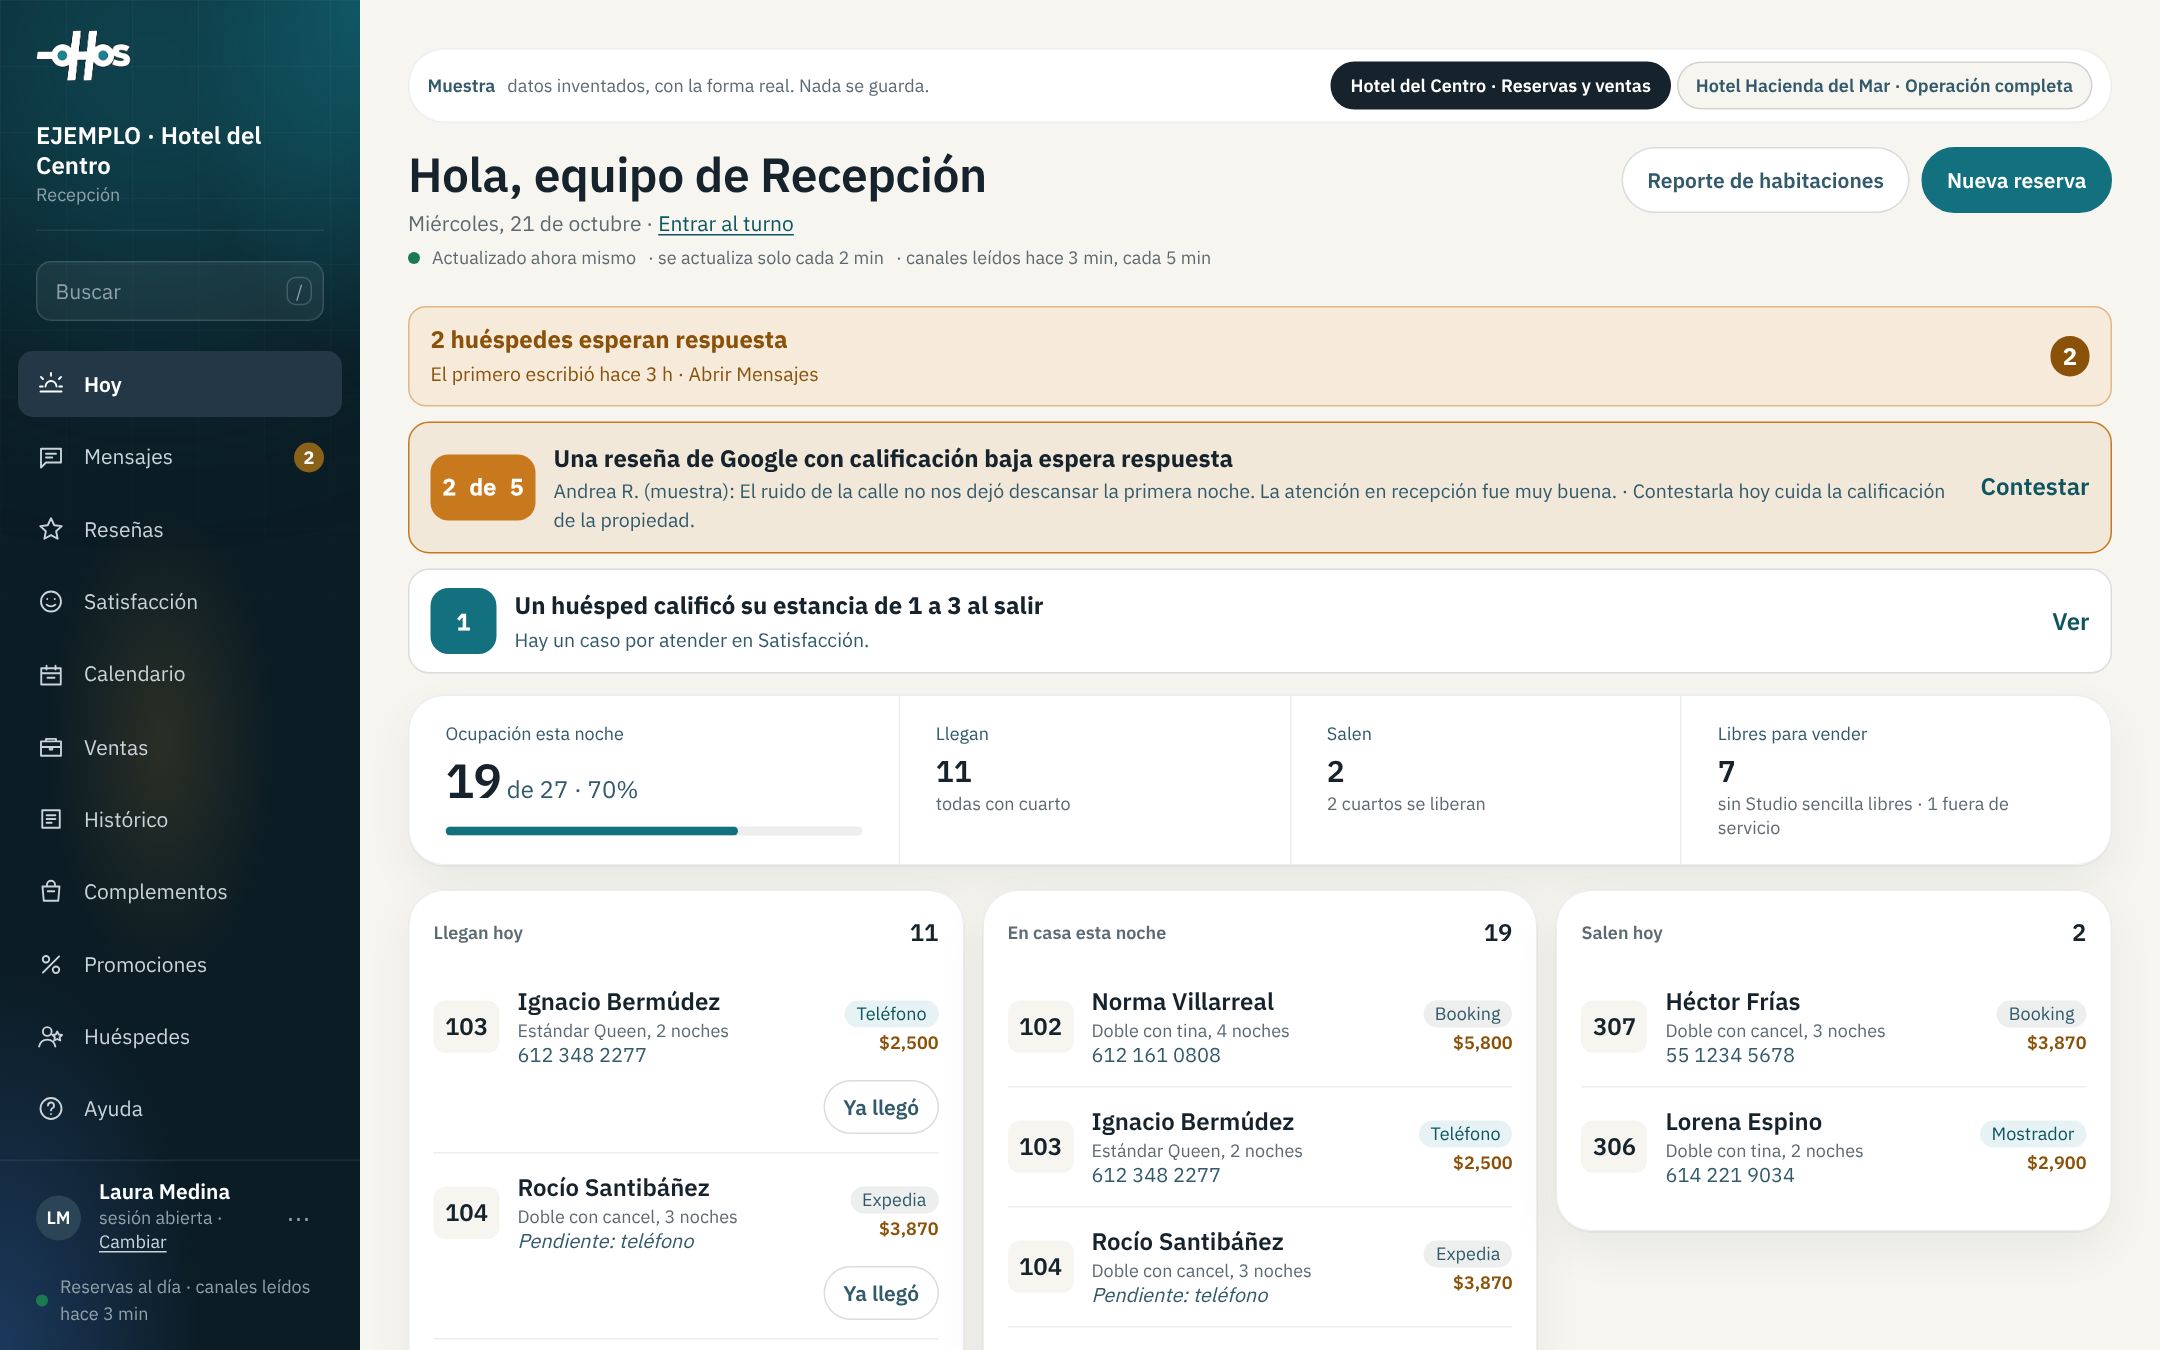The width and height of the screenshot is (2160, 1350).
Task: Click the Llegan 11 stat card
Action: (1094, 780)
